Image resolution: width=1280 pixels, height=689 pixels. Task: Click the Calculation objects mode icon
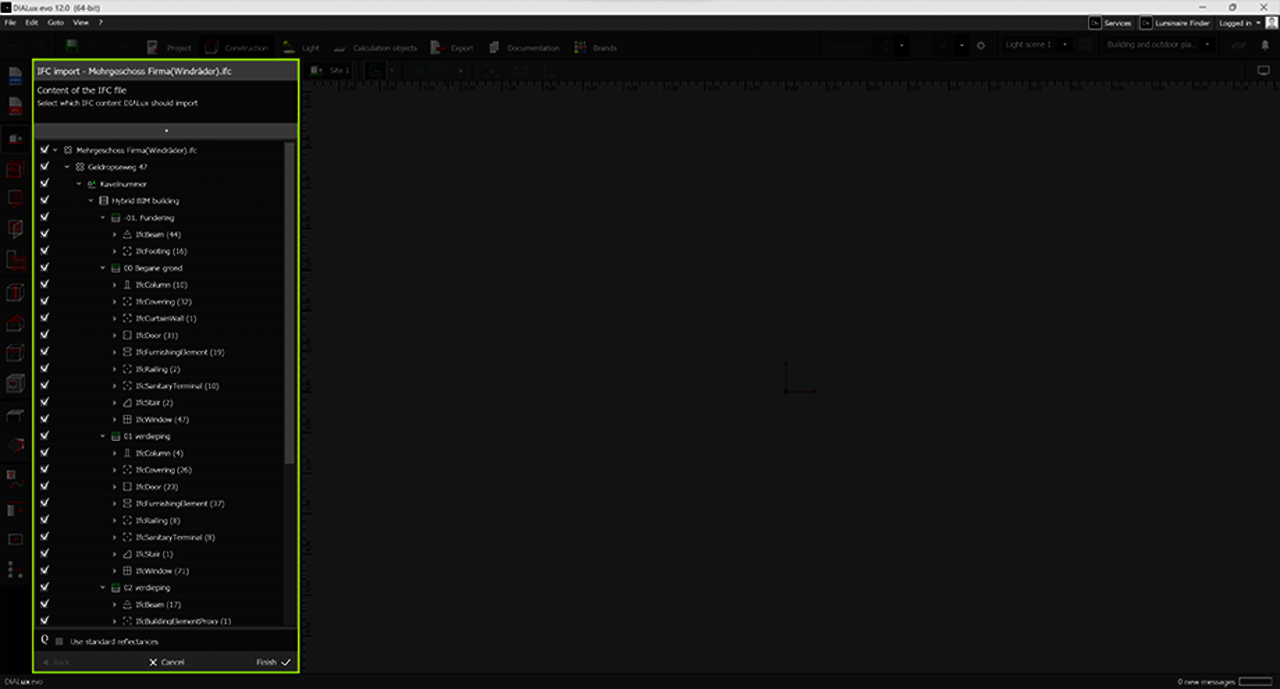(x=340, y=47)
